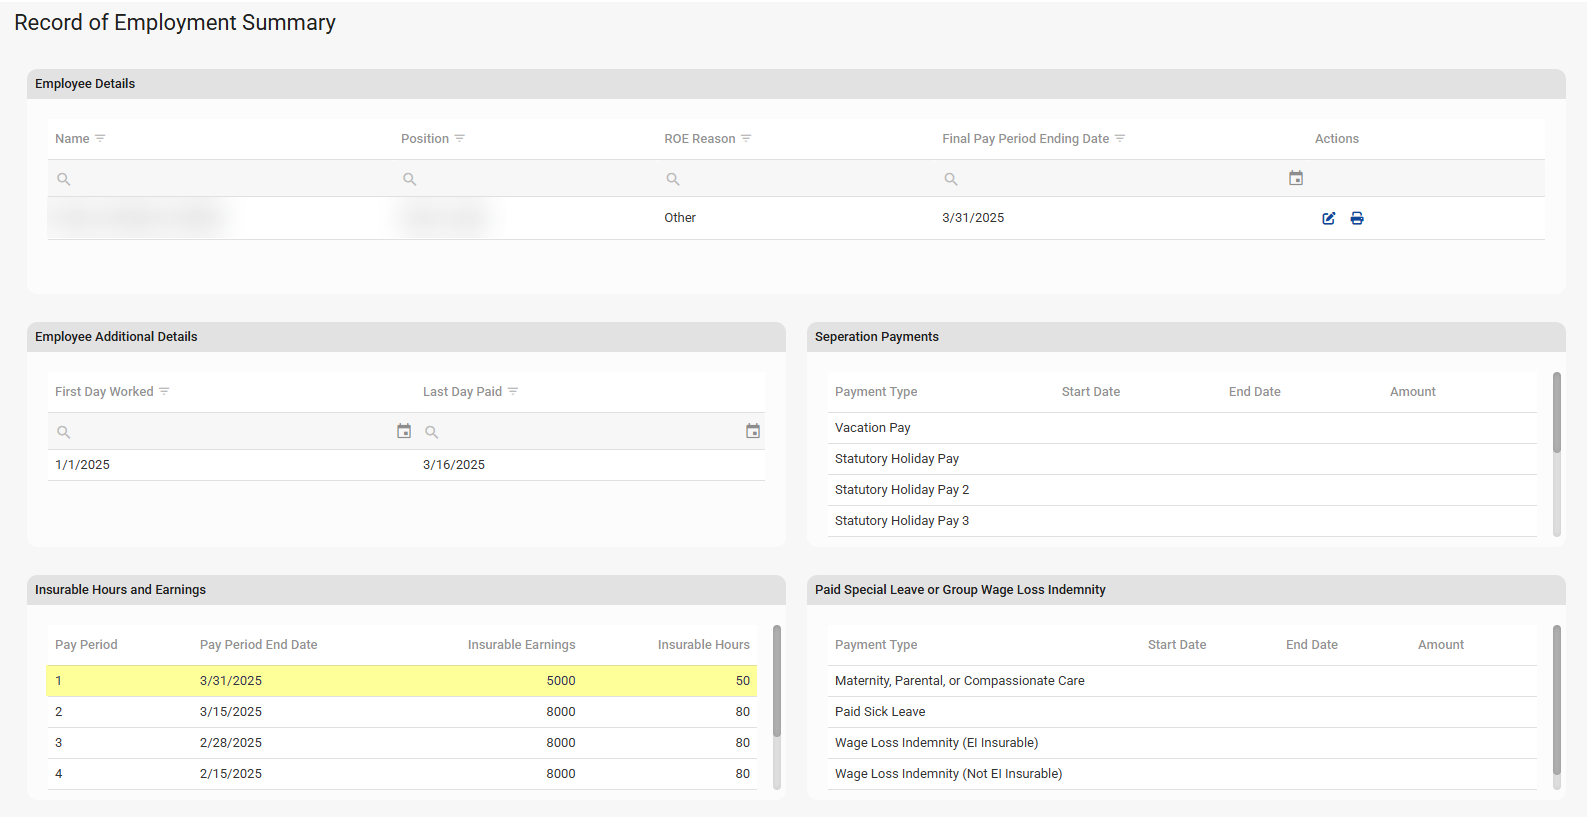Open calendar picker for Final Pay Period Ending Date

tap(1296, 178)
